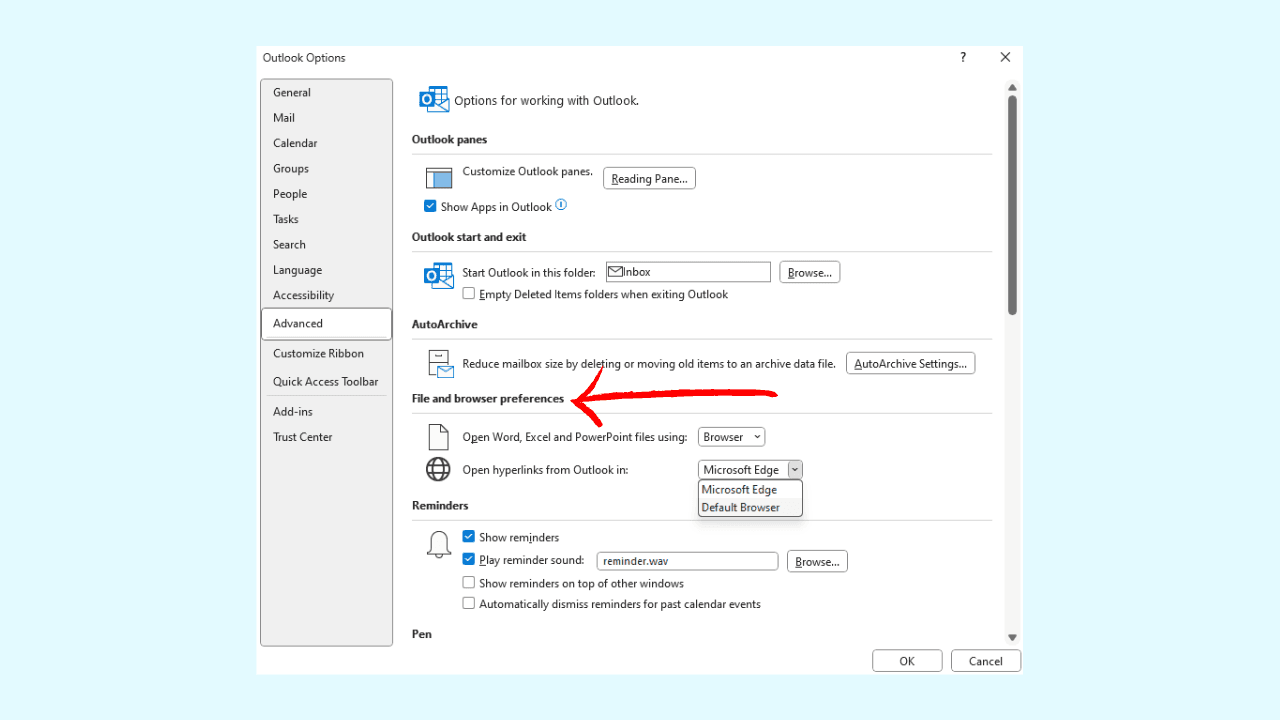Image resolution: width=1280 pixels, height=720 pixels.
Task: Open the Browser dropdown for Office files
Action: tap(731, 437)
